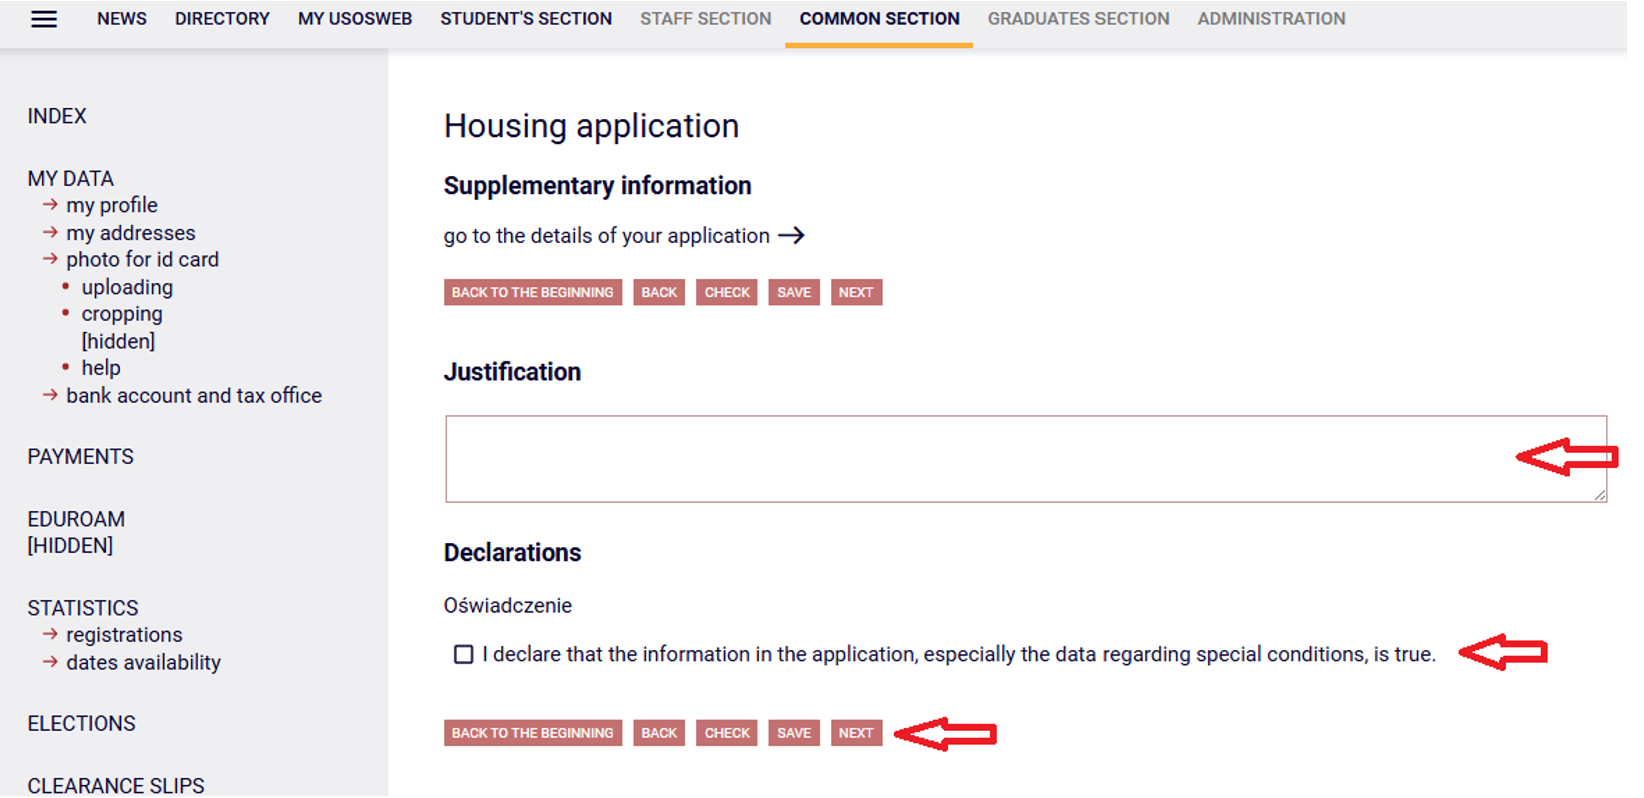Open the My USOSweb tab
1644x798 pixels.
coord(355,19)
